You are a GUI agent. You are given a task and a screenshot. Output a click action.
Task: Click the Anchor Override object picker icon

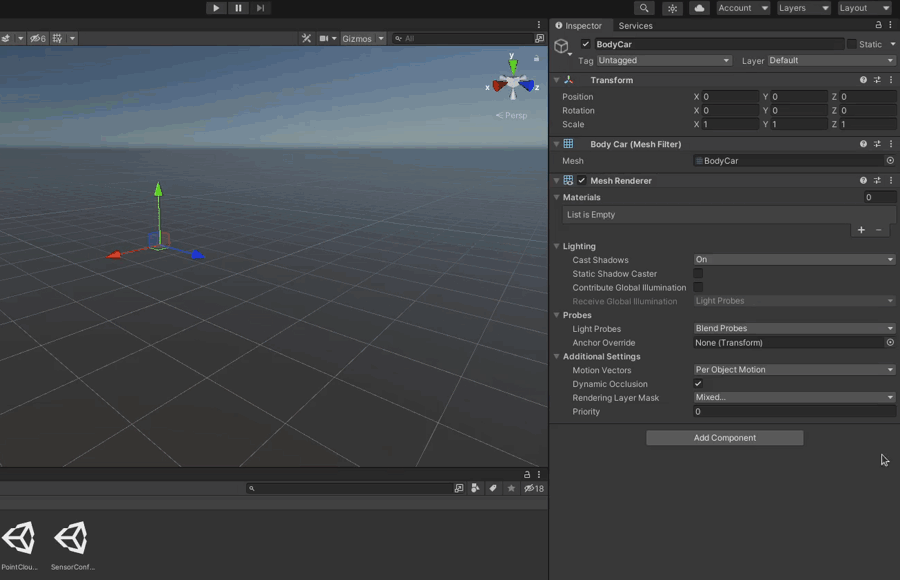point(889,342)
